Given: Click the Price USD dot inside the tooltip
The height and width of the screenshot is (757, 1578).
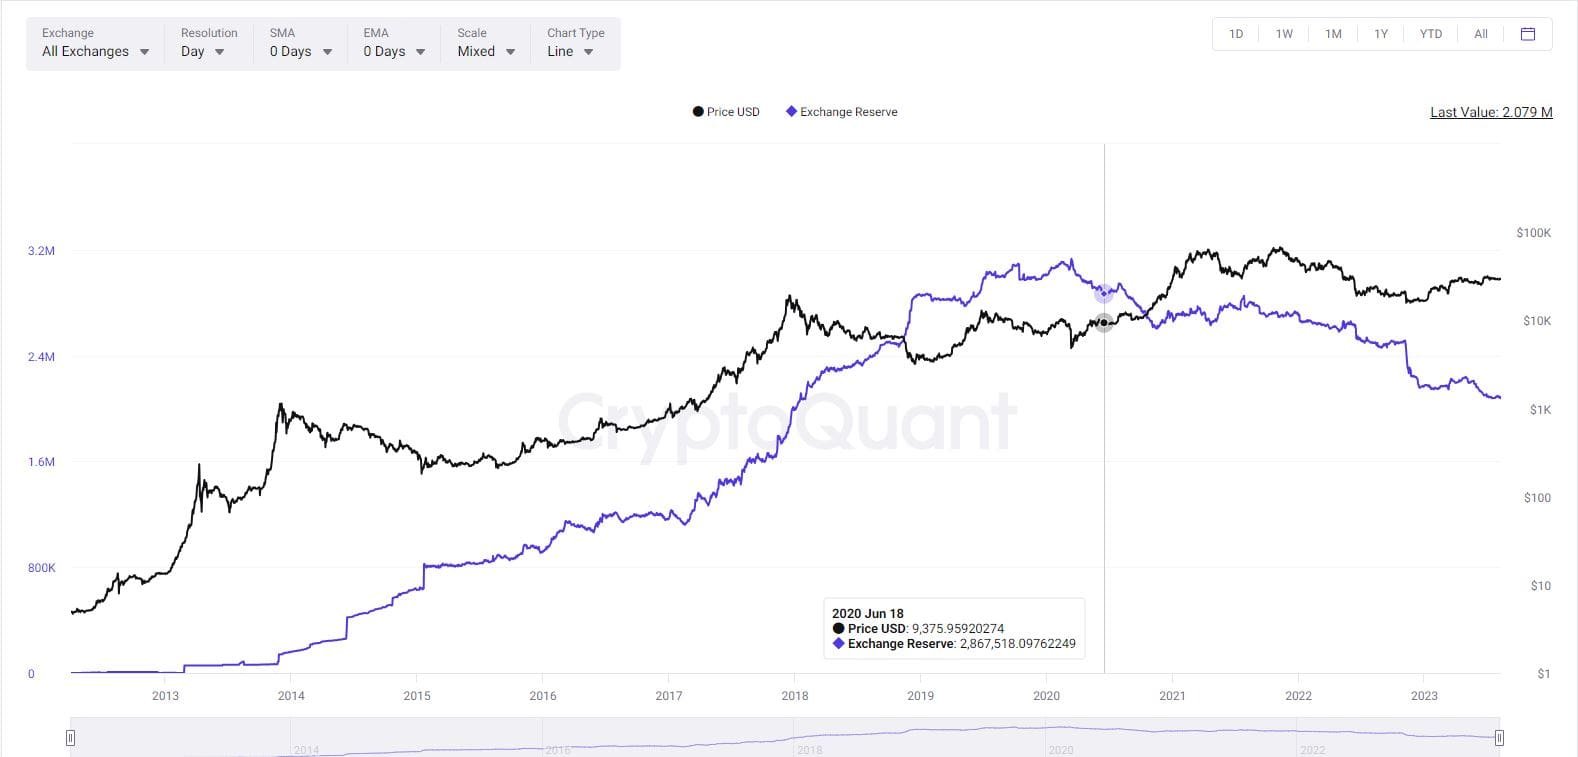Looking at the screenshot, I should pyautogui.click(x=839, y=628).
